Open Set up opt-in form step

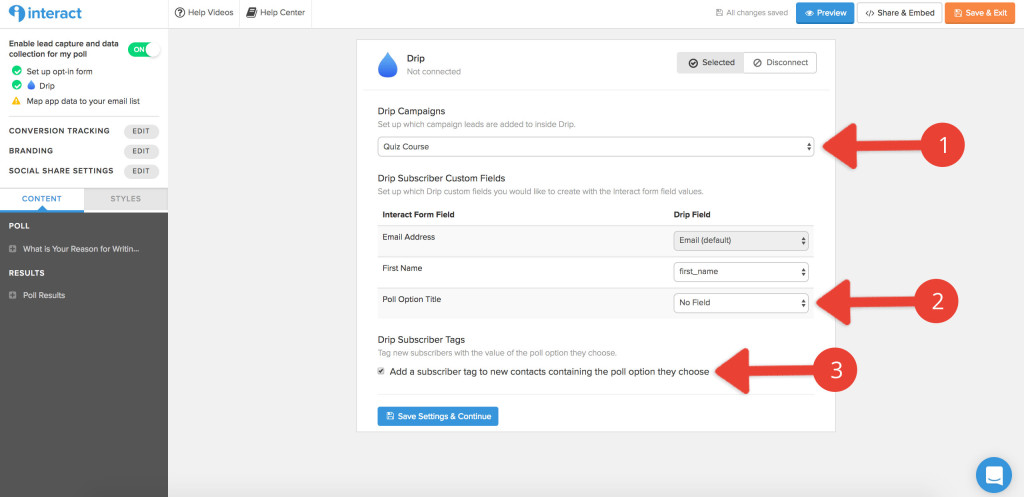(59, 71)
